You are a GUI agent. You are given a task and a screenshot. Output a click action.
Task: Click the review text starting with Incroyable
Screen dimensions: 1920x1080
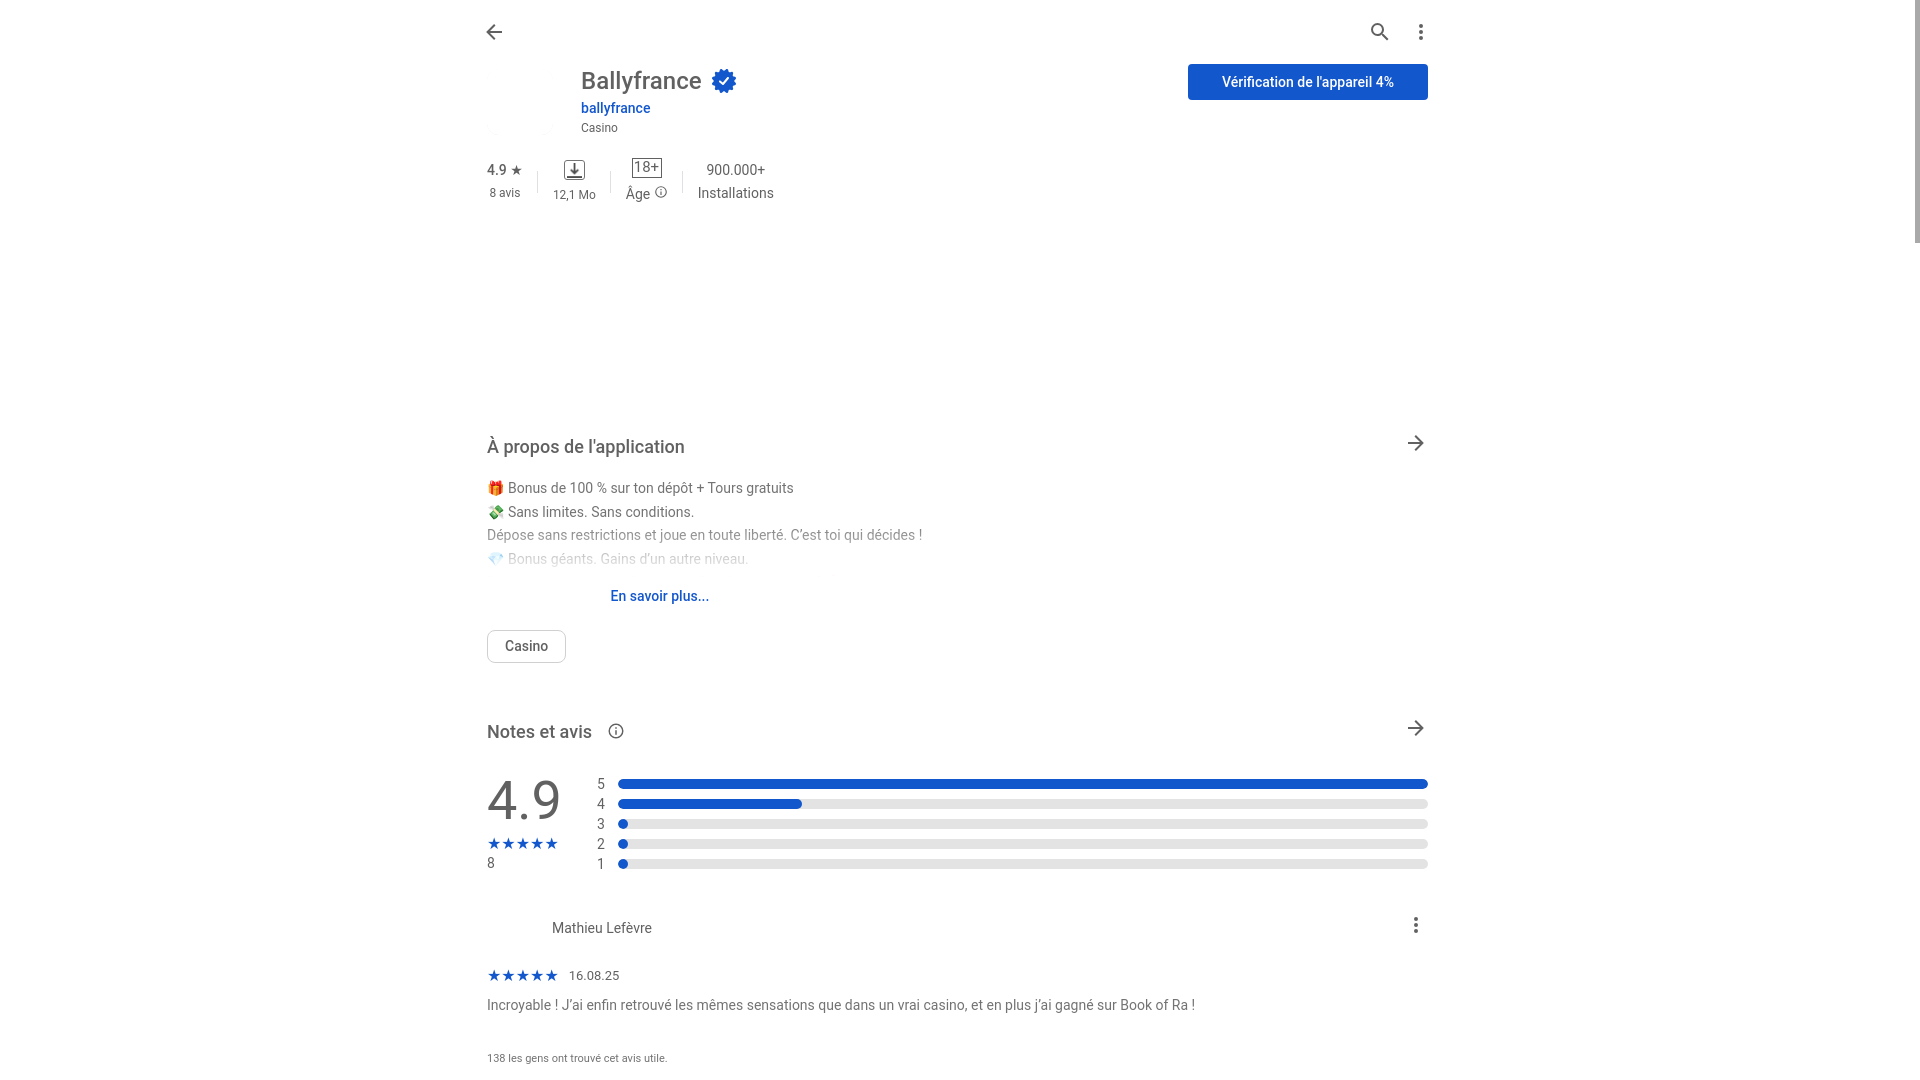pyautogui.click(x=840, y=1005)
